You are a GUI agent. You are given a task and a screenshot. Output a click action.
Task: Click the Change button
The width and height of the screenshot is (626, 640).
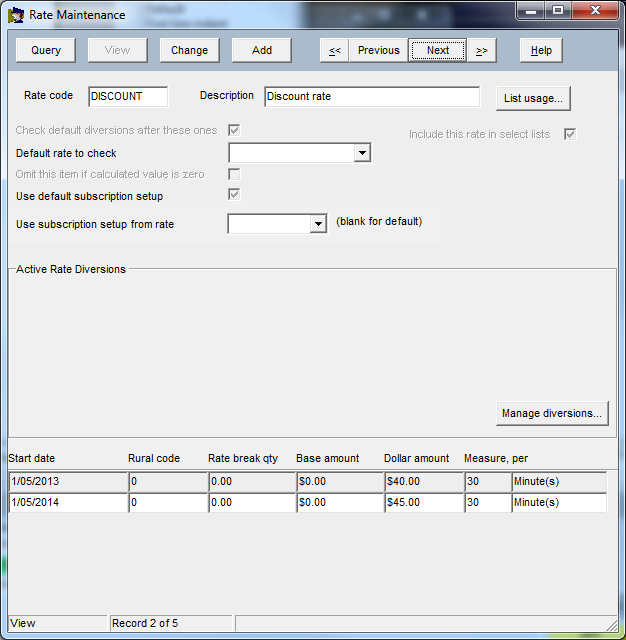tap(189, 50)
